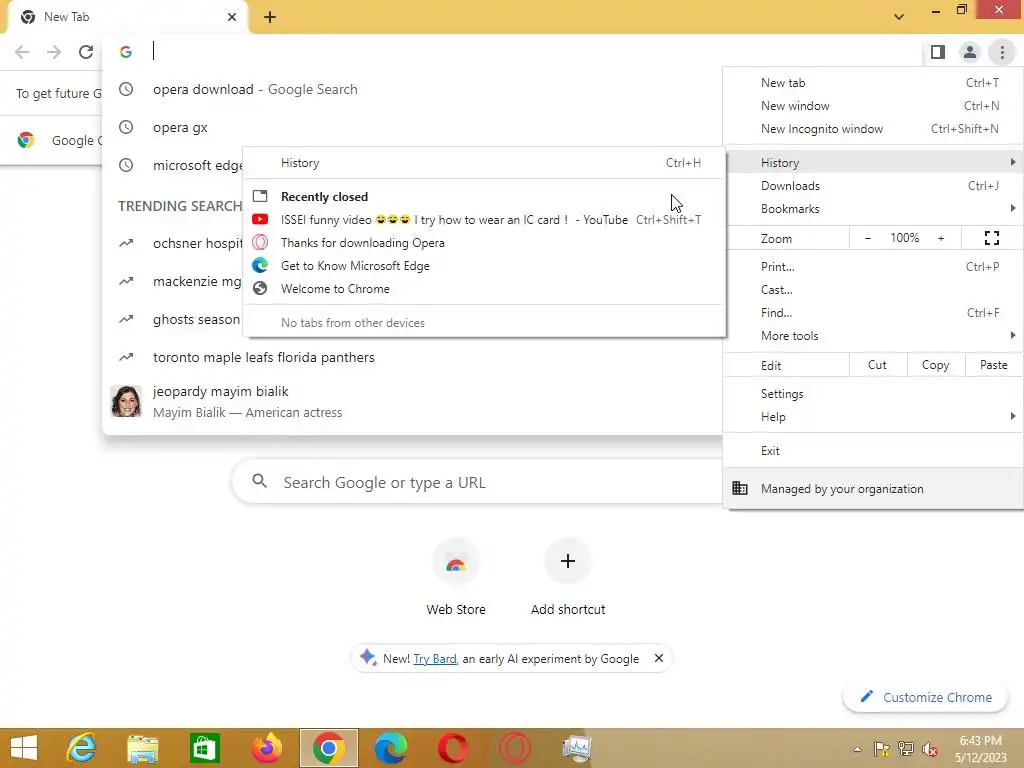
Task: Dismiss the Bard promo with its X
Action: [x=659, y=658]
